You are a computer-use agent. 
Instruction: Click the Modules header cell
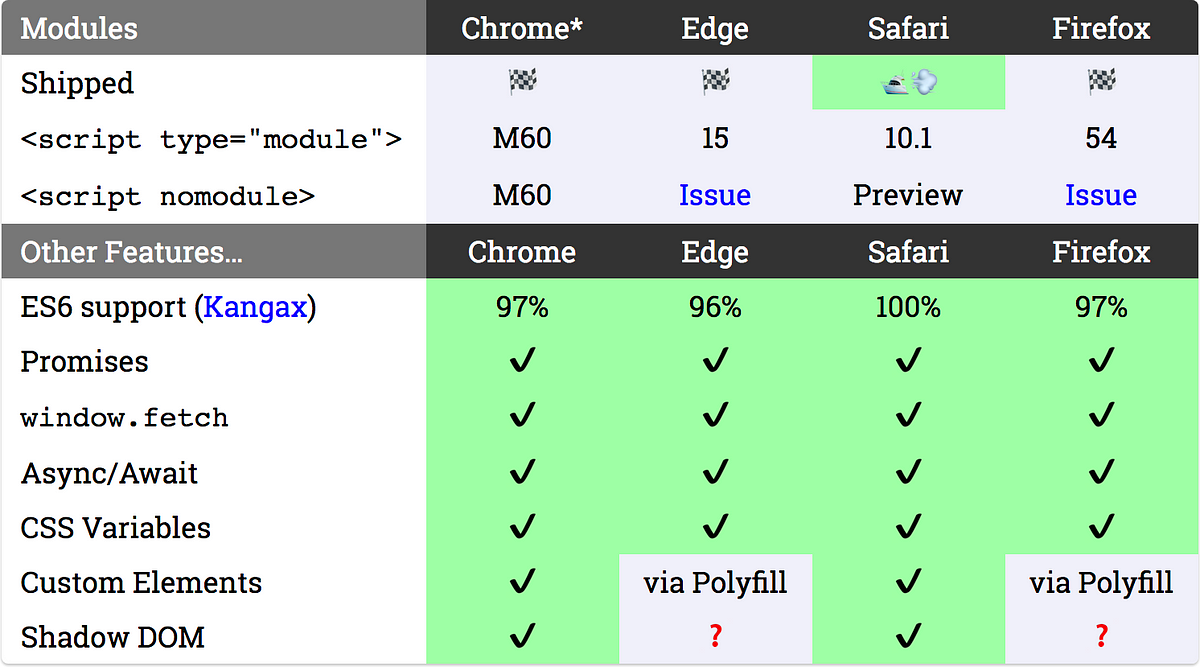tap(214, 28)
